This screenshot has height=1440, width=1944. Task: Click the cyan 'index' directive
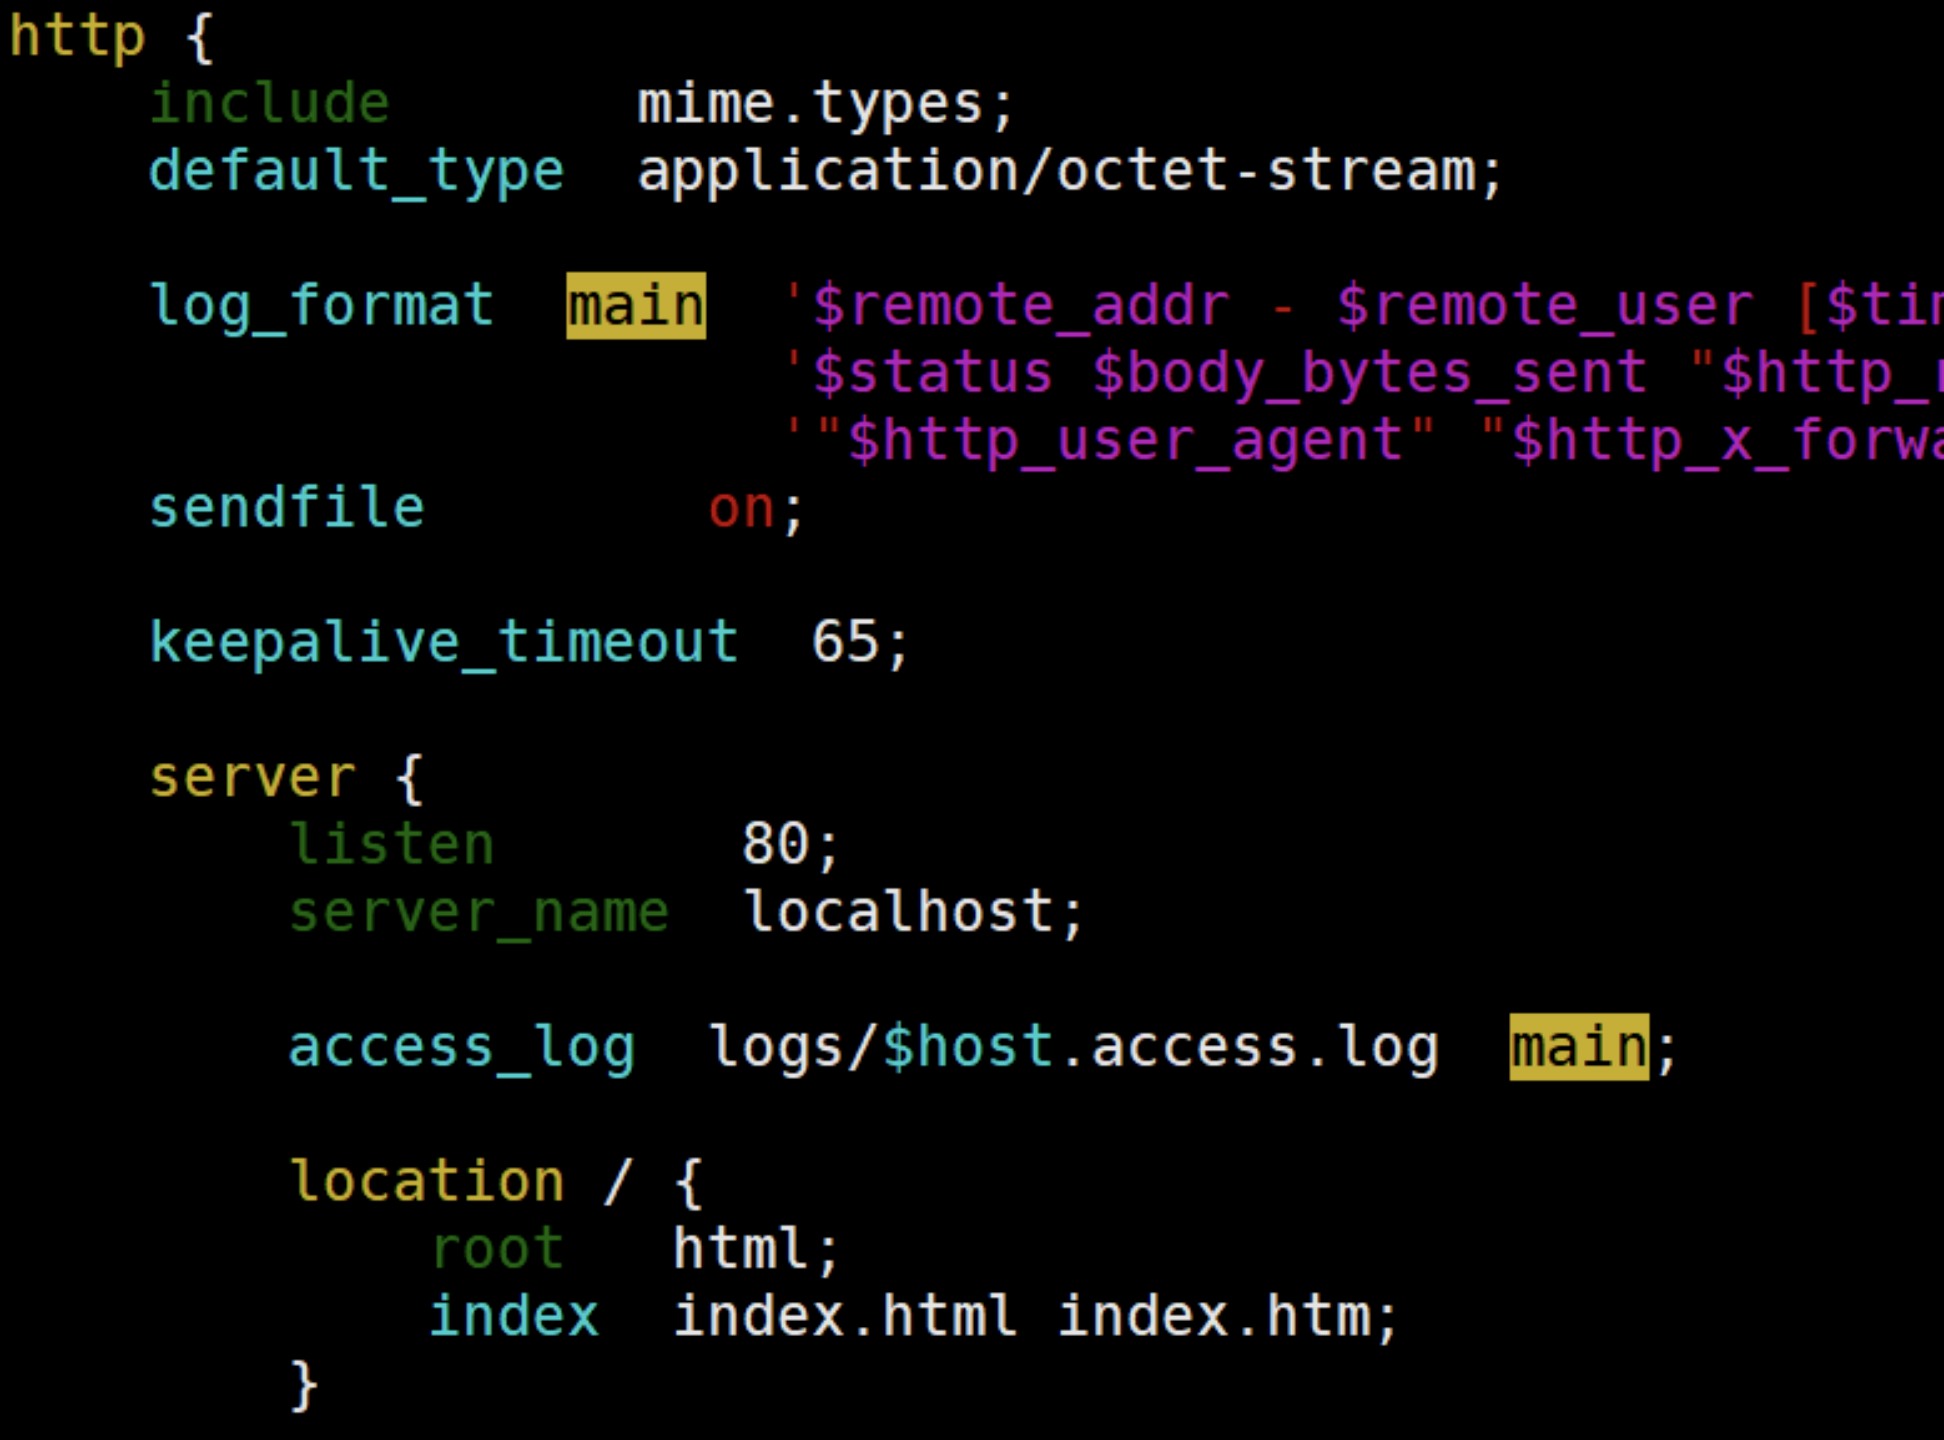click(514, 1316)
